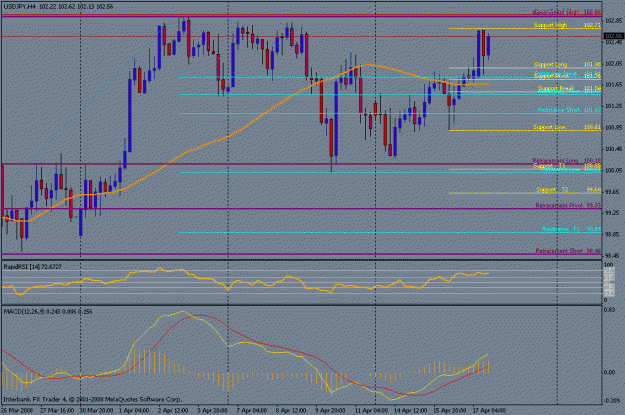Click the MACD scale value 0.83
625x415 pixels.
(609, 309)
